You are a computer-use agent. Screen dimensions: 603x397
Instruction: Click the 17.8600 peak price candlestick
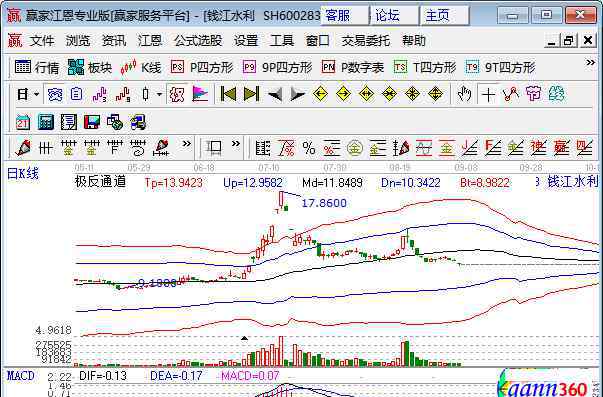[x=282, y=199]
